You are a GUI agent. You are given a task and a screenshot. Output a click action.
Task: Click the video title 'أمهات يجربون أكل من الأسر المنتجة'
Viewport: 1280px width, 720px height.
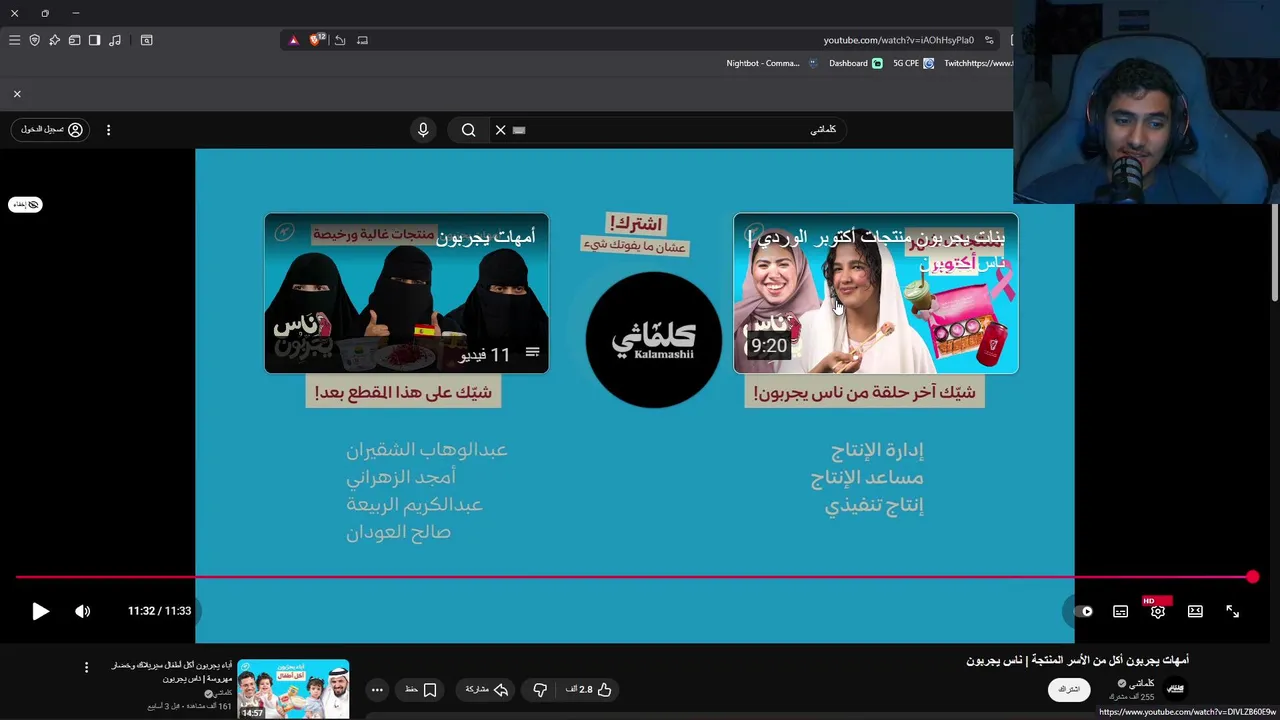click(1077, 661)
